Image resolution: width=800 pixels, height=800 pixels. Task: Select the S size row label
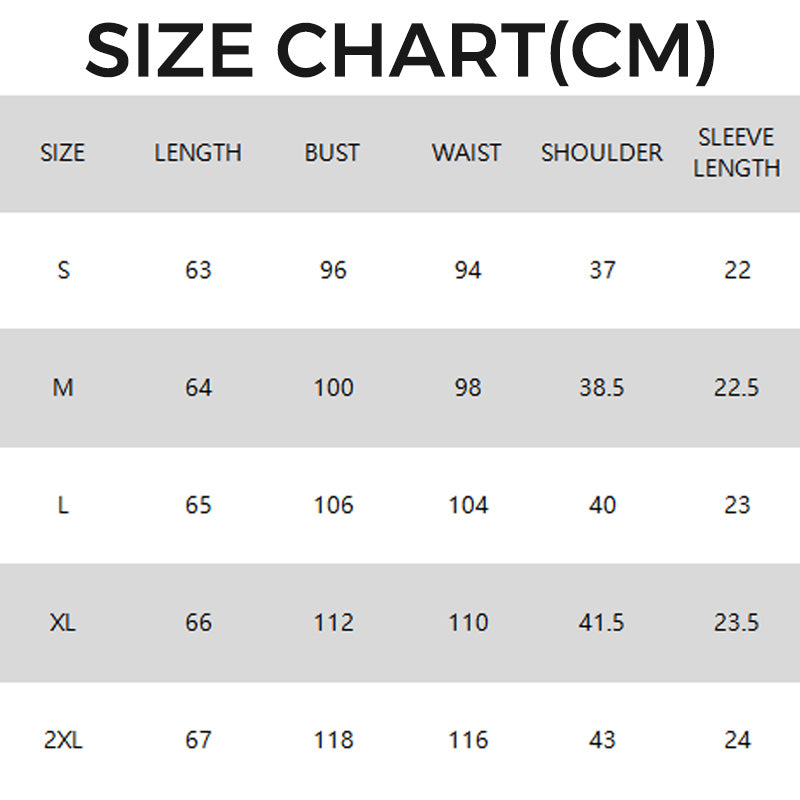63,270
